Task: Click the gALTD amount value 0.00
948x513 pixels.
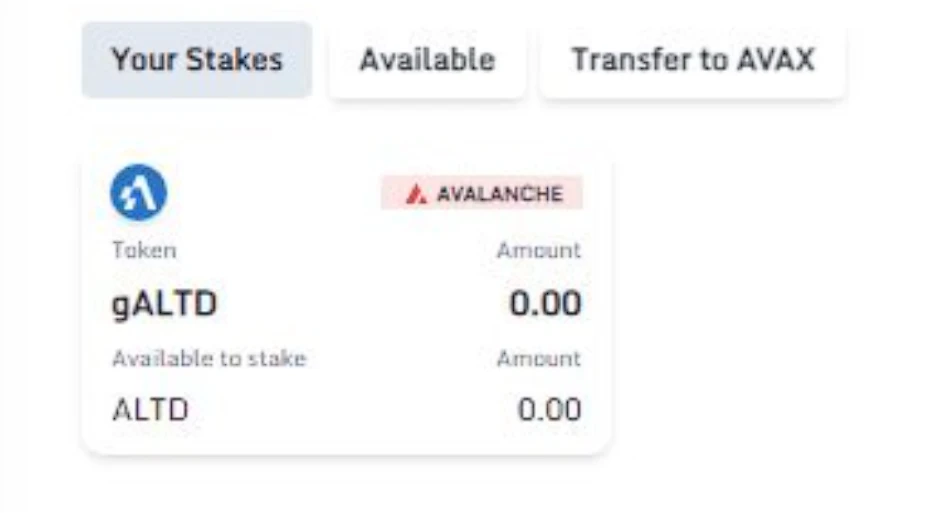Action: click(545, 303)
